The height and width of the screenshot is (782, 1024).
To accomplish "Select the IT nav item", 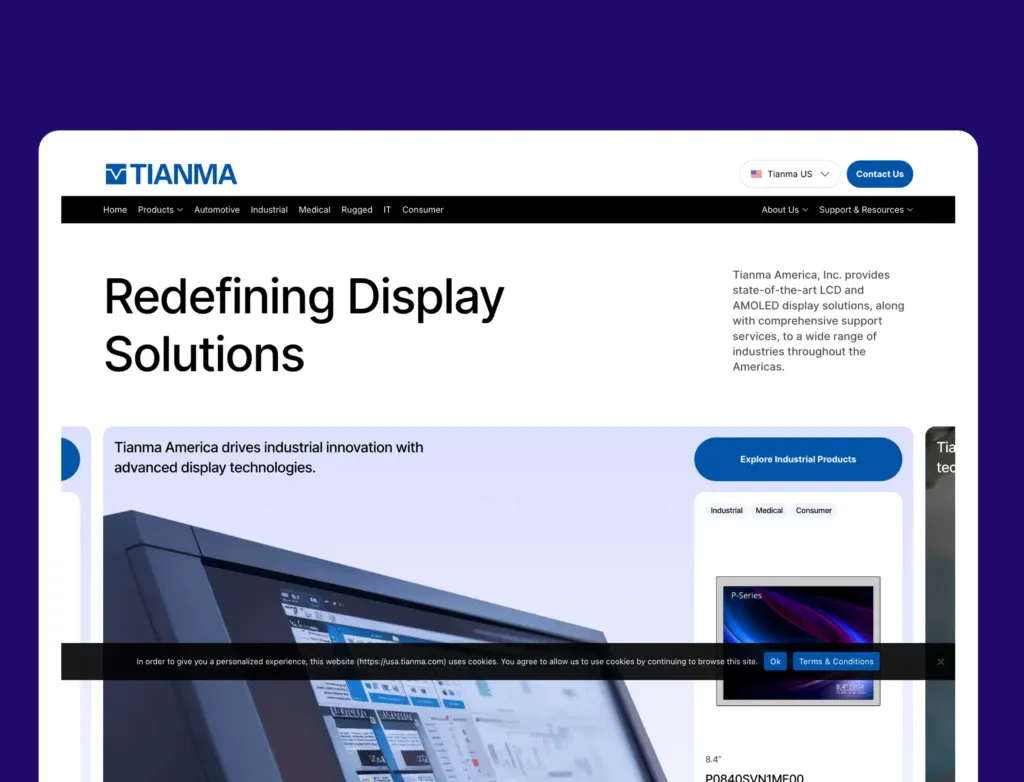I will 387,210.
